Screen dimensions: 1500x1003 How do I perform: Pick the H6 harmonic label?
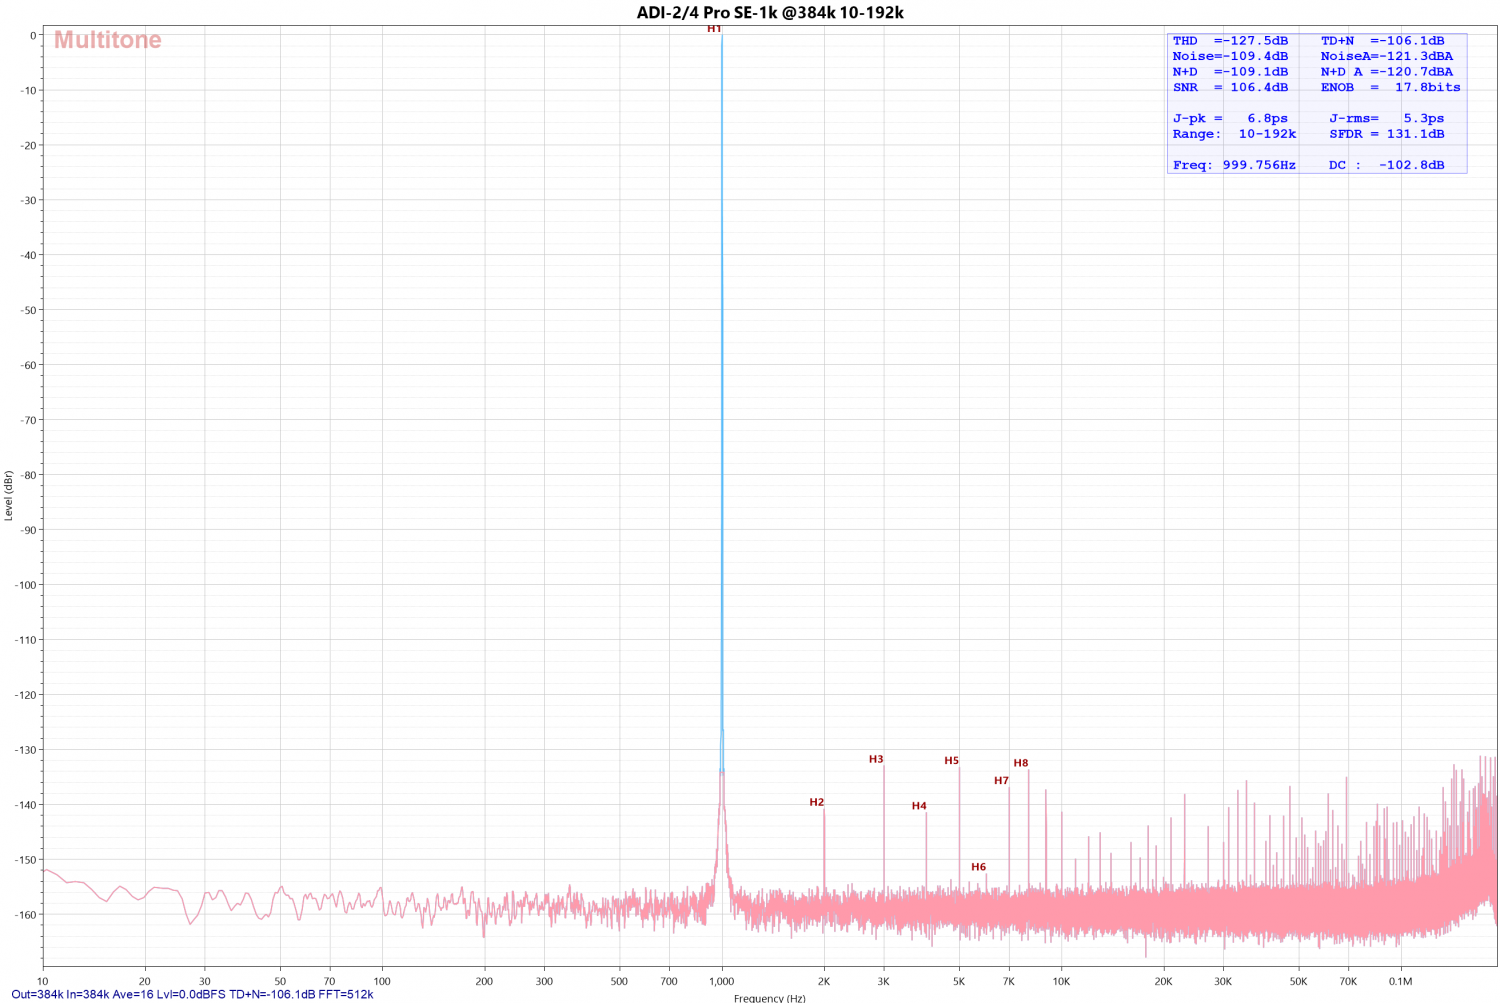pyautogui.click(x=978, y=867)
